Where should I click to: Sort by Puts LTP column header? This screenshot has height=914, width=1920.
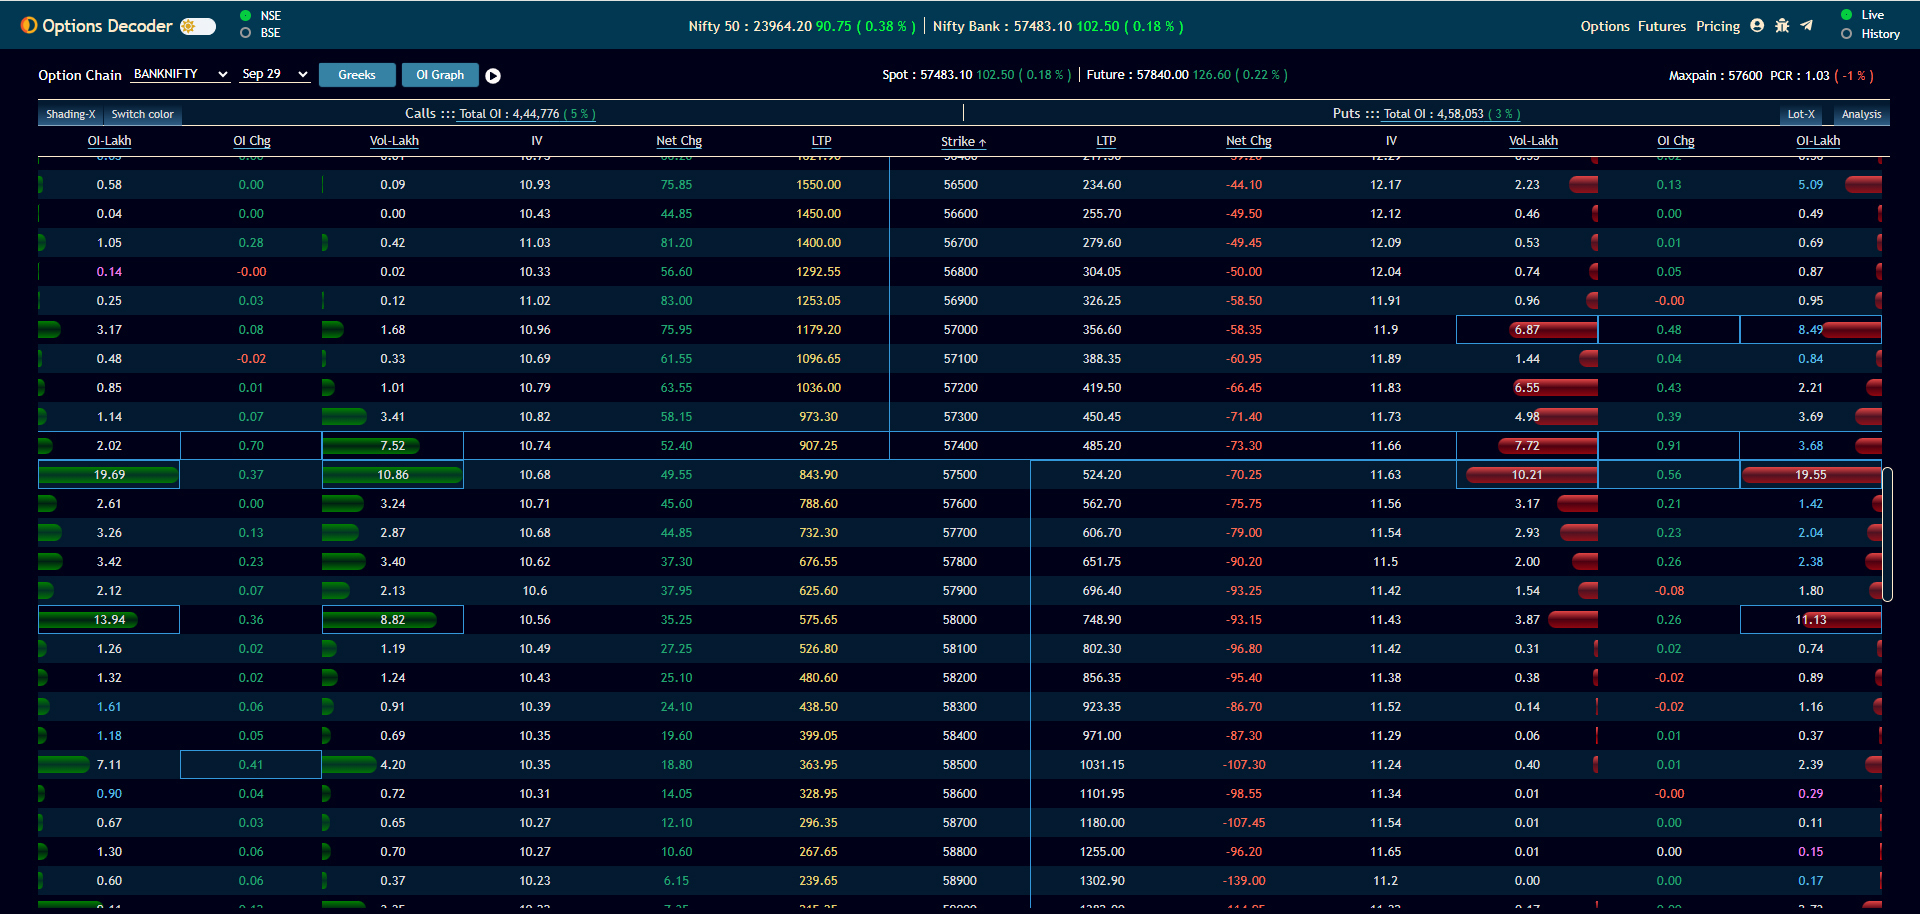point(1105,141)
